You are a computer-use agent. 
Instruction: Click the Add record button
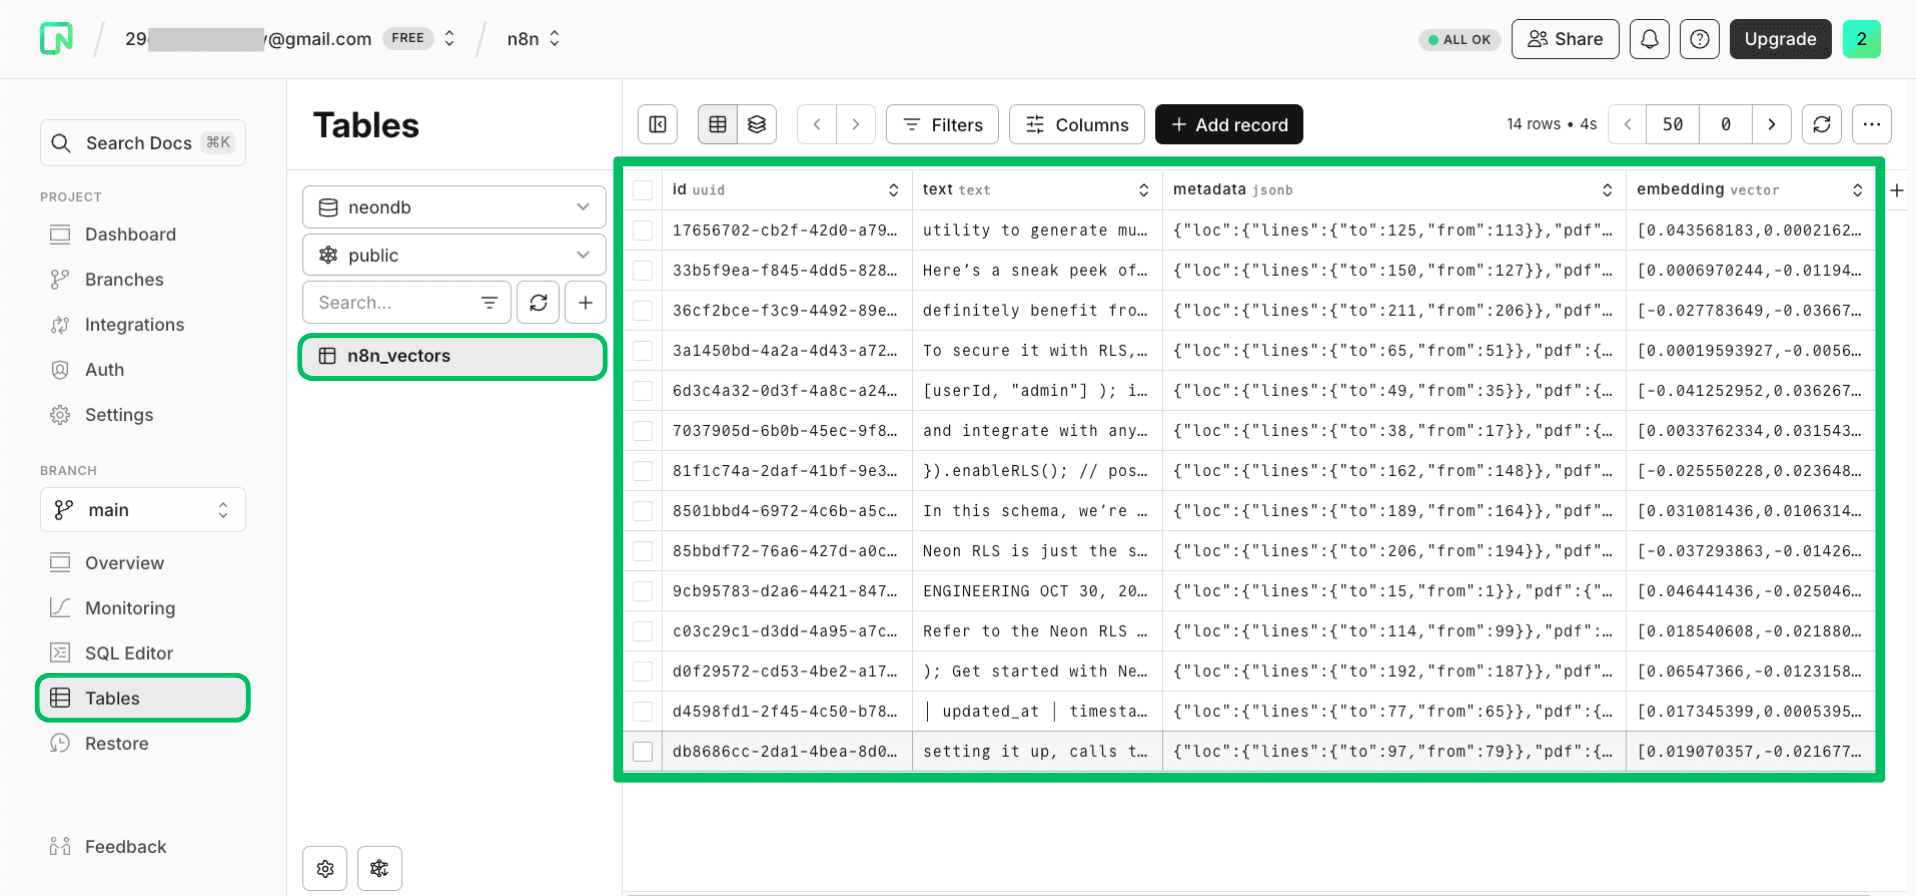point(1228,124)
